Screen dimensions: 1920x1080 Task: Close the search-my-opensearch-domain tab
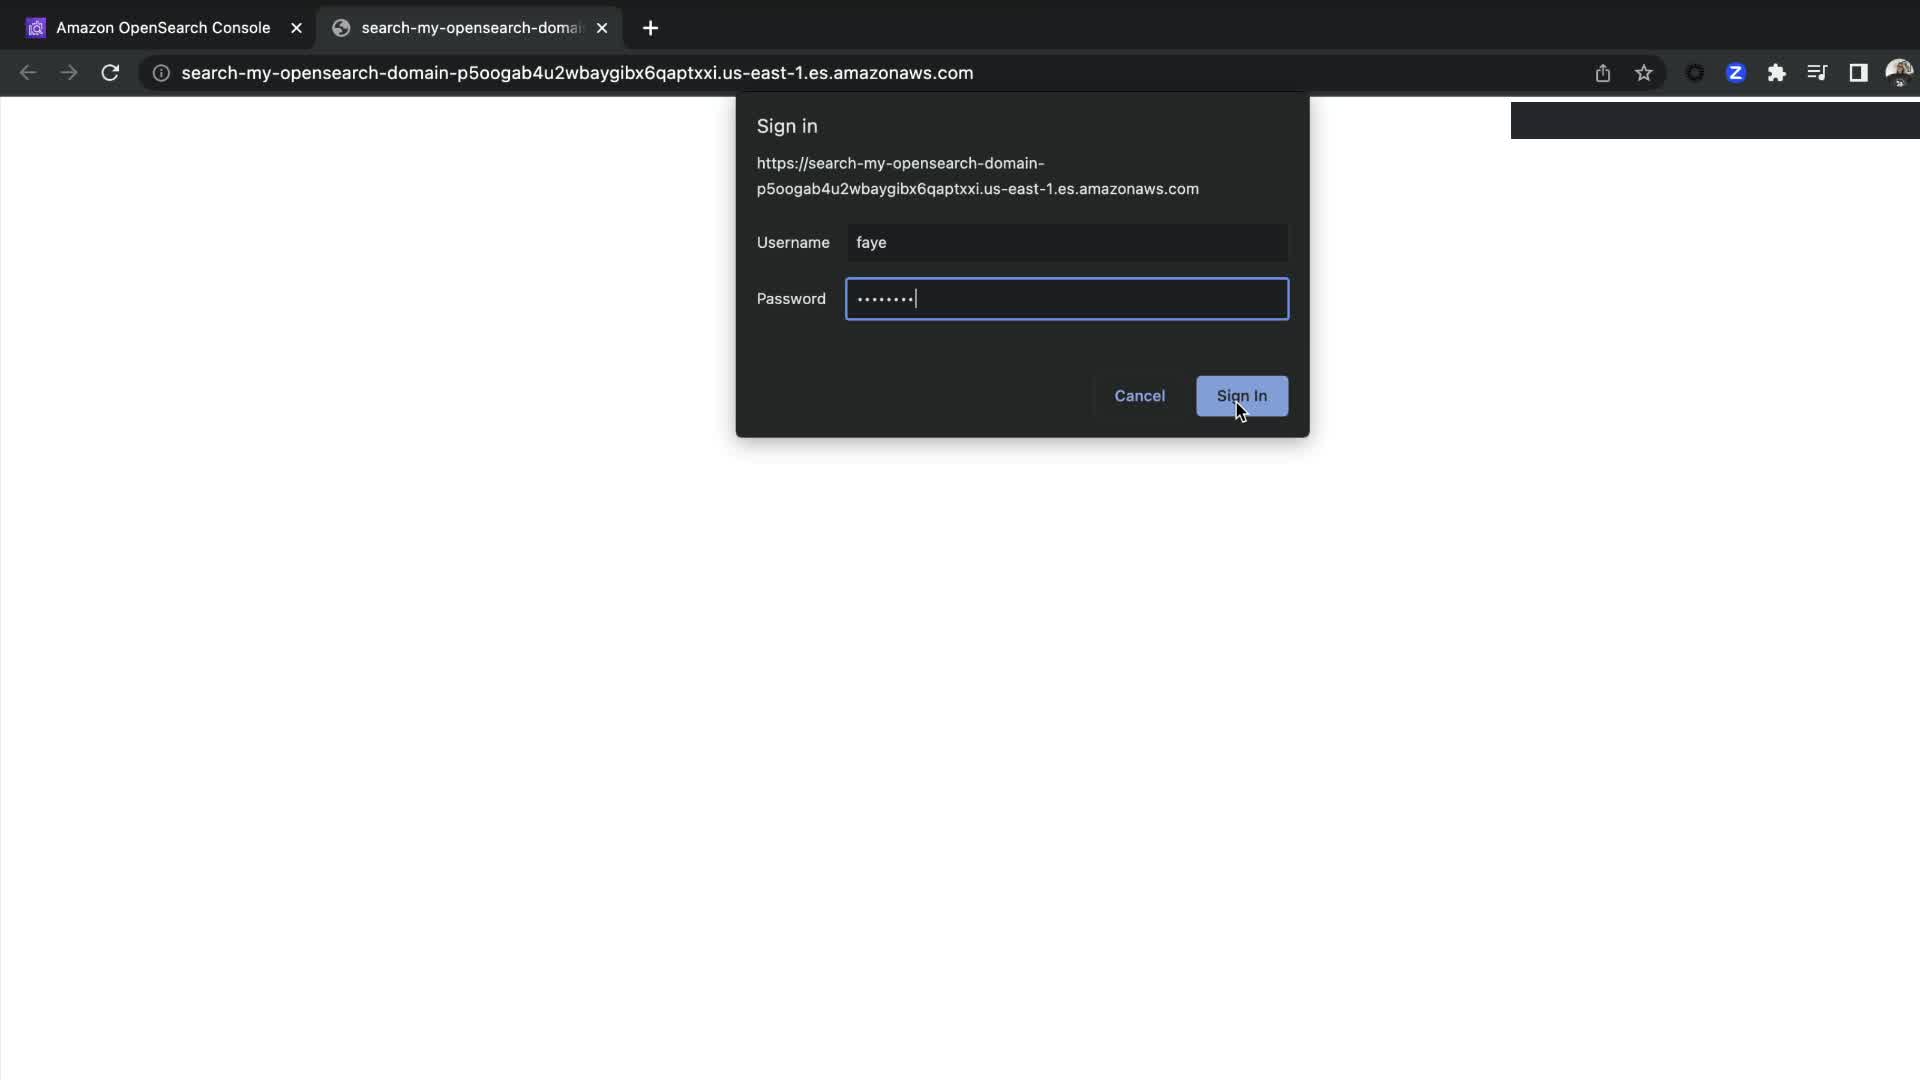[x=602, y=28]
